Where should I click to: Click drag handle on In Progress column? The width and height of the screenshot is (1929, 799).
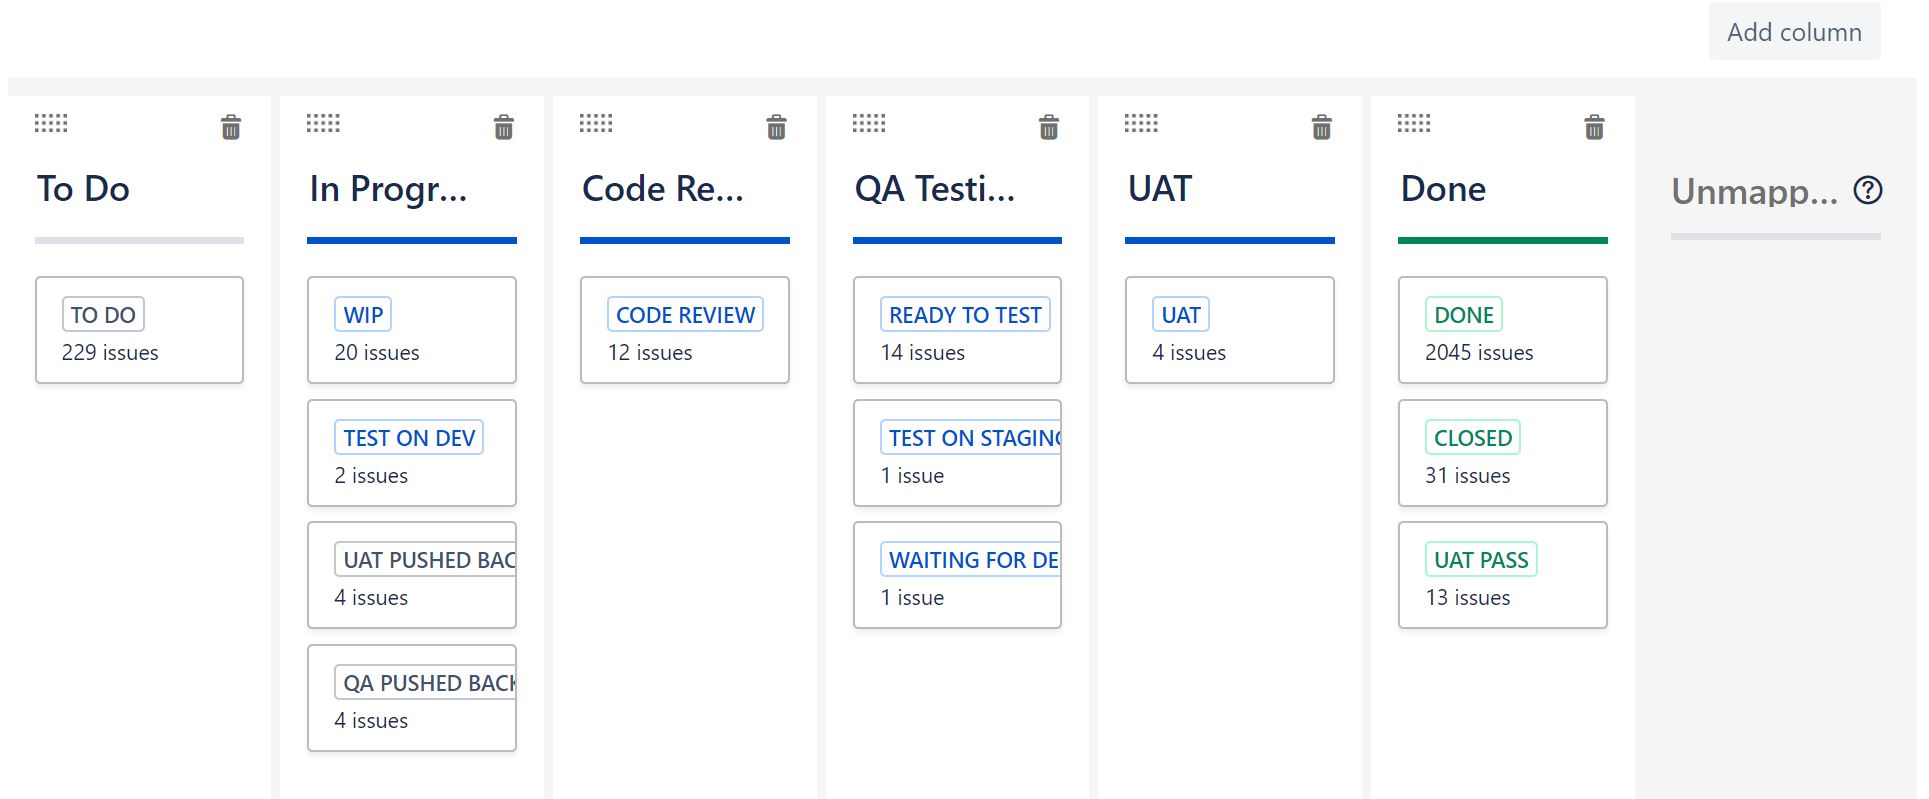323,123
